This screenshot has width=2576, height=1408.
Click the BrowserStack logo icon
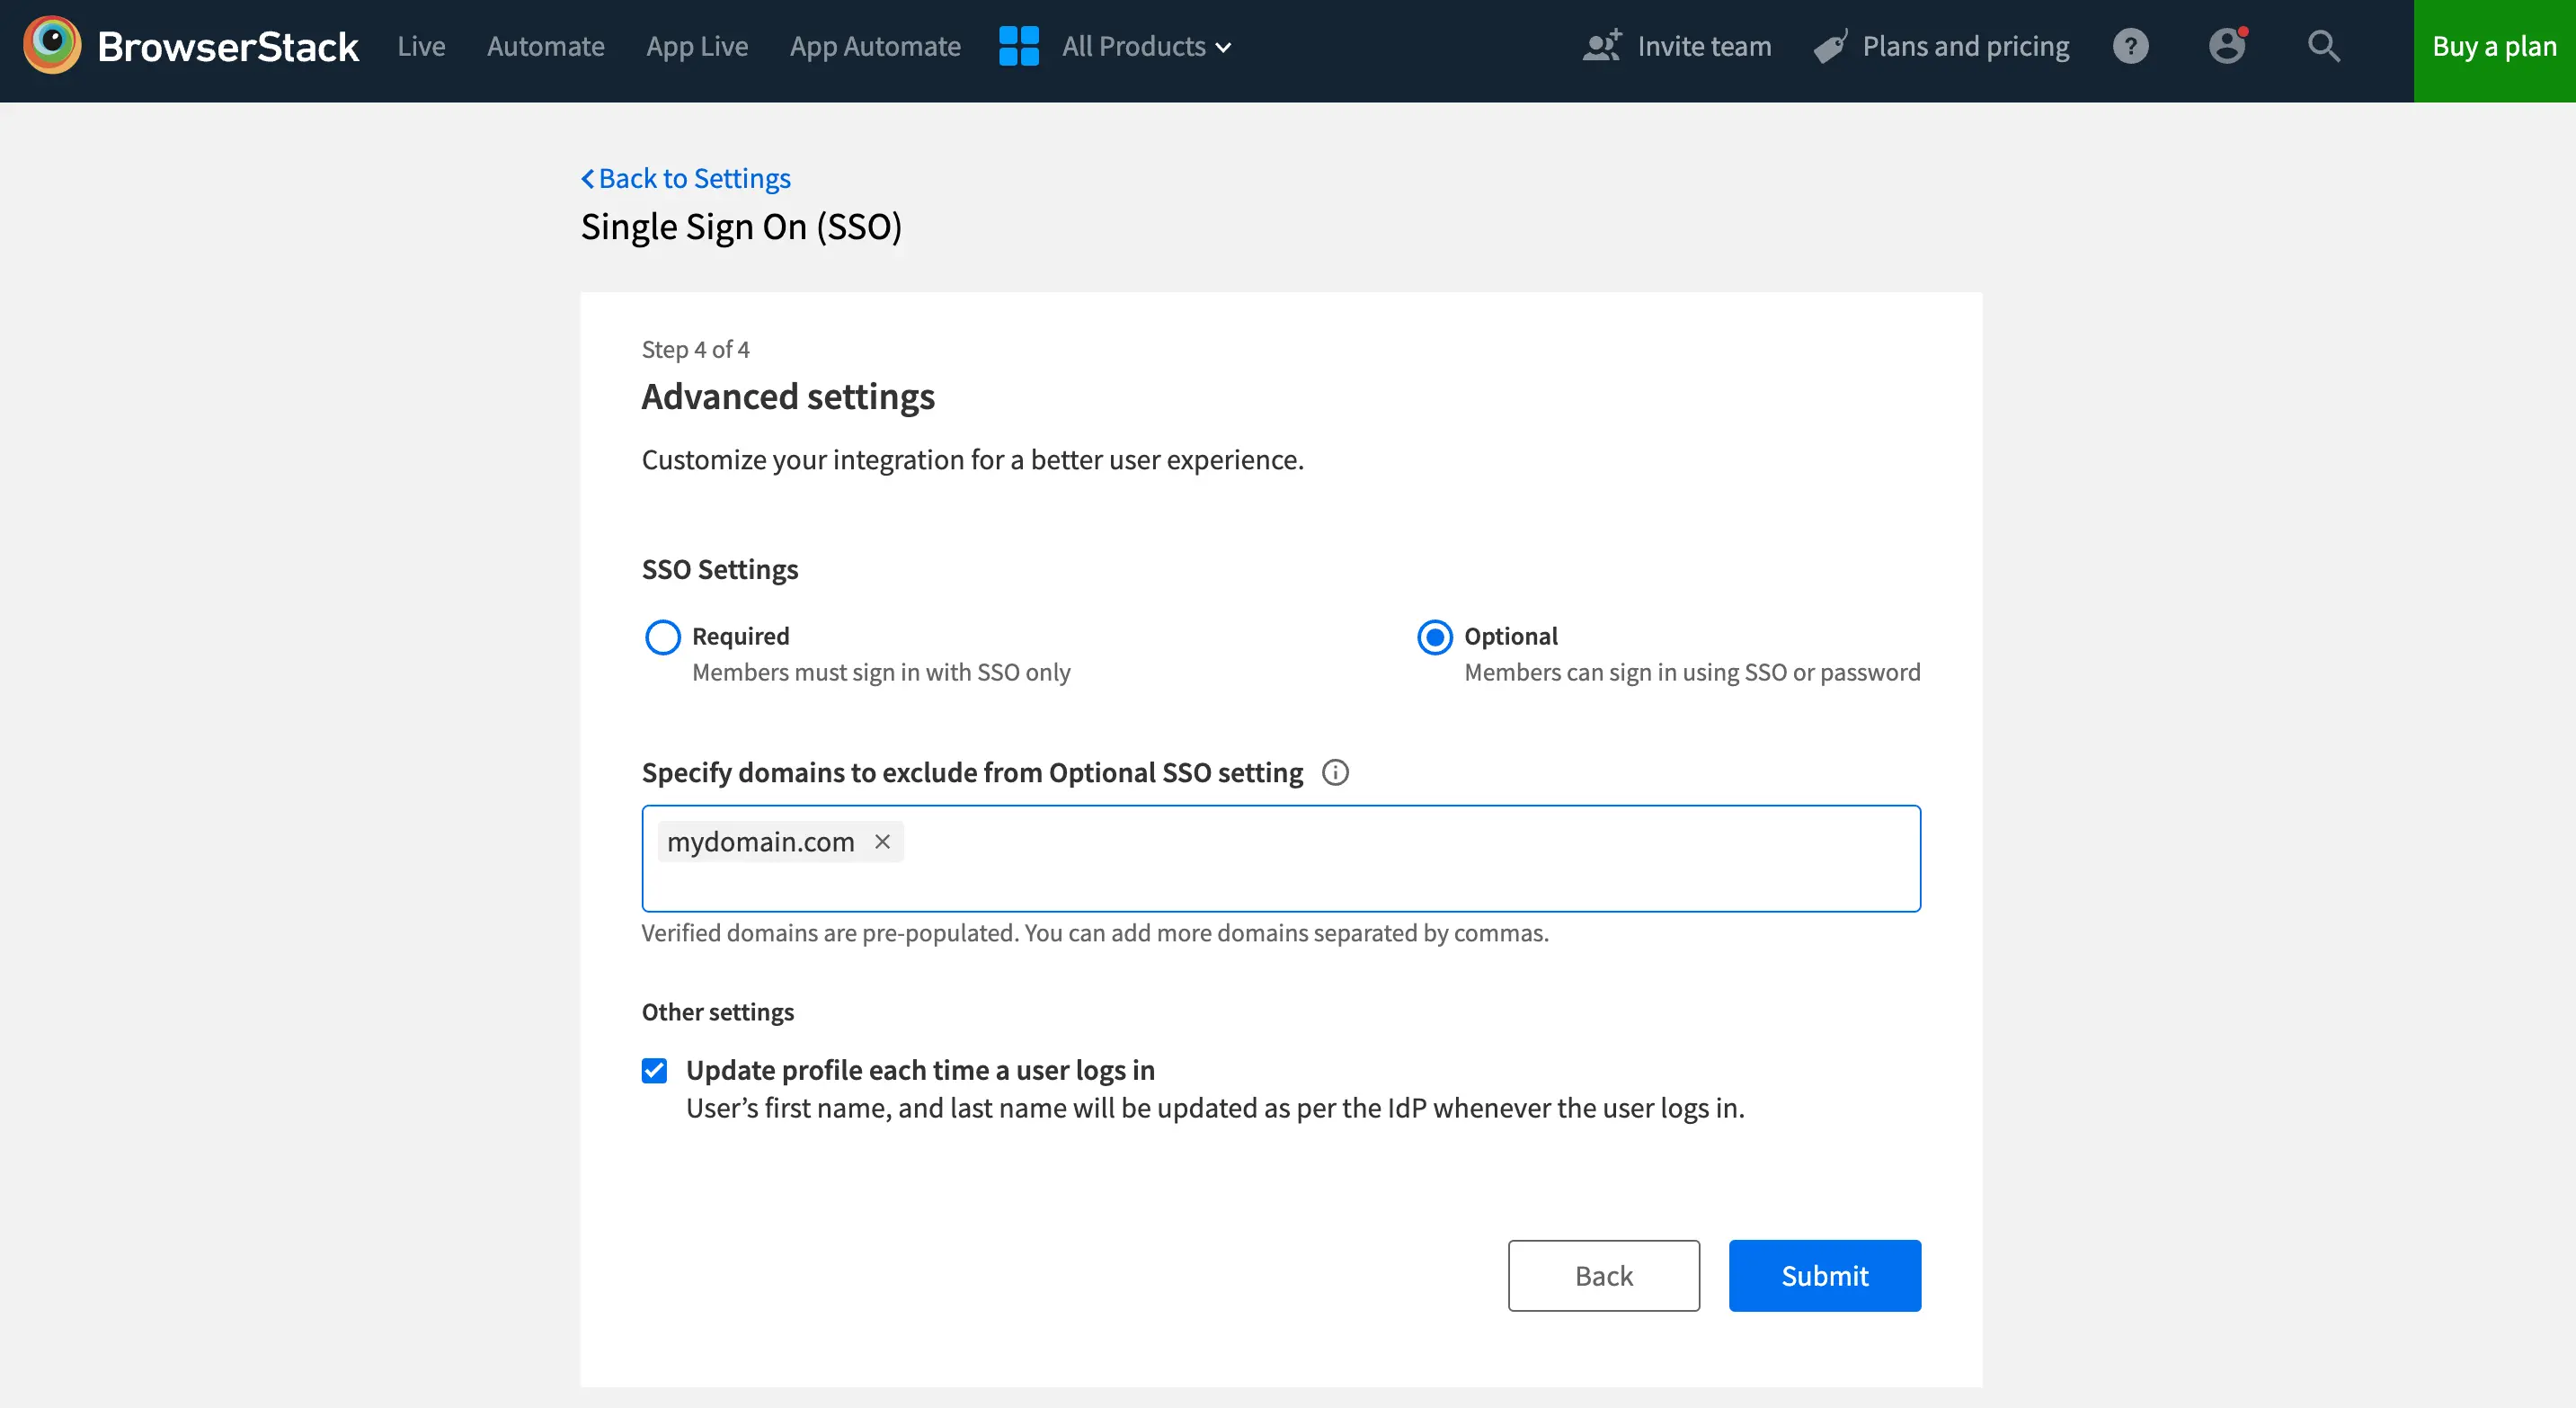pos(52,46)
